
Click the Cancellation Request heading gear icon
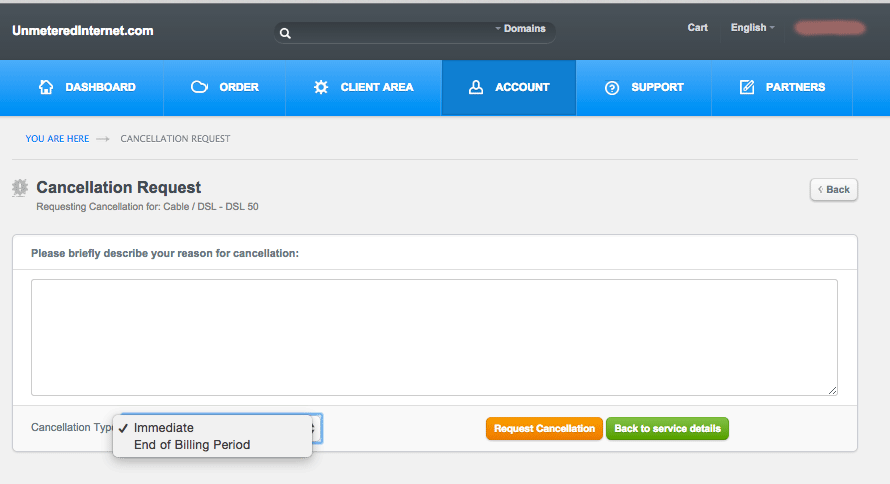click(x=20, y=187)
